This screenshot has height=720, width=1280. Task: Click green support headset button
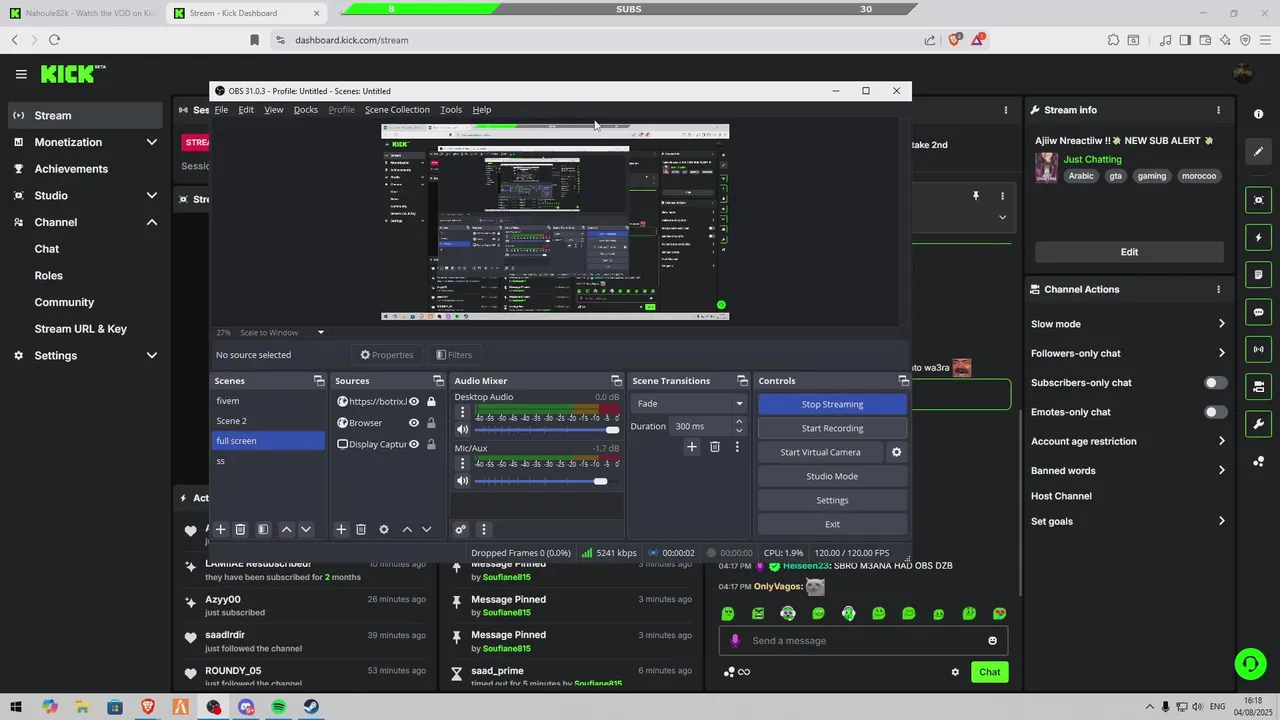pos(1249,663)
